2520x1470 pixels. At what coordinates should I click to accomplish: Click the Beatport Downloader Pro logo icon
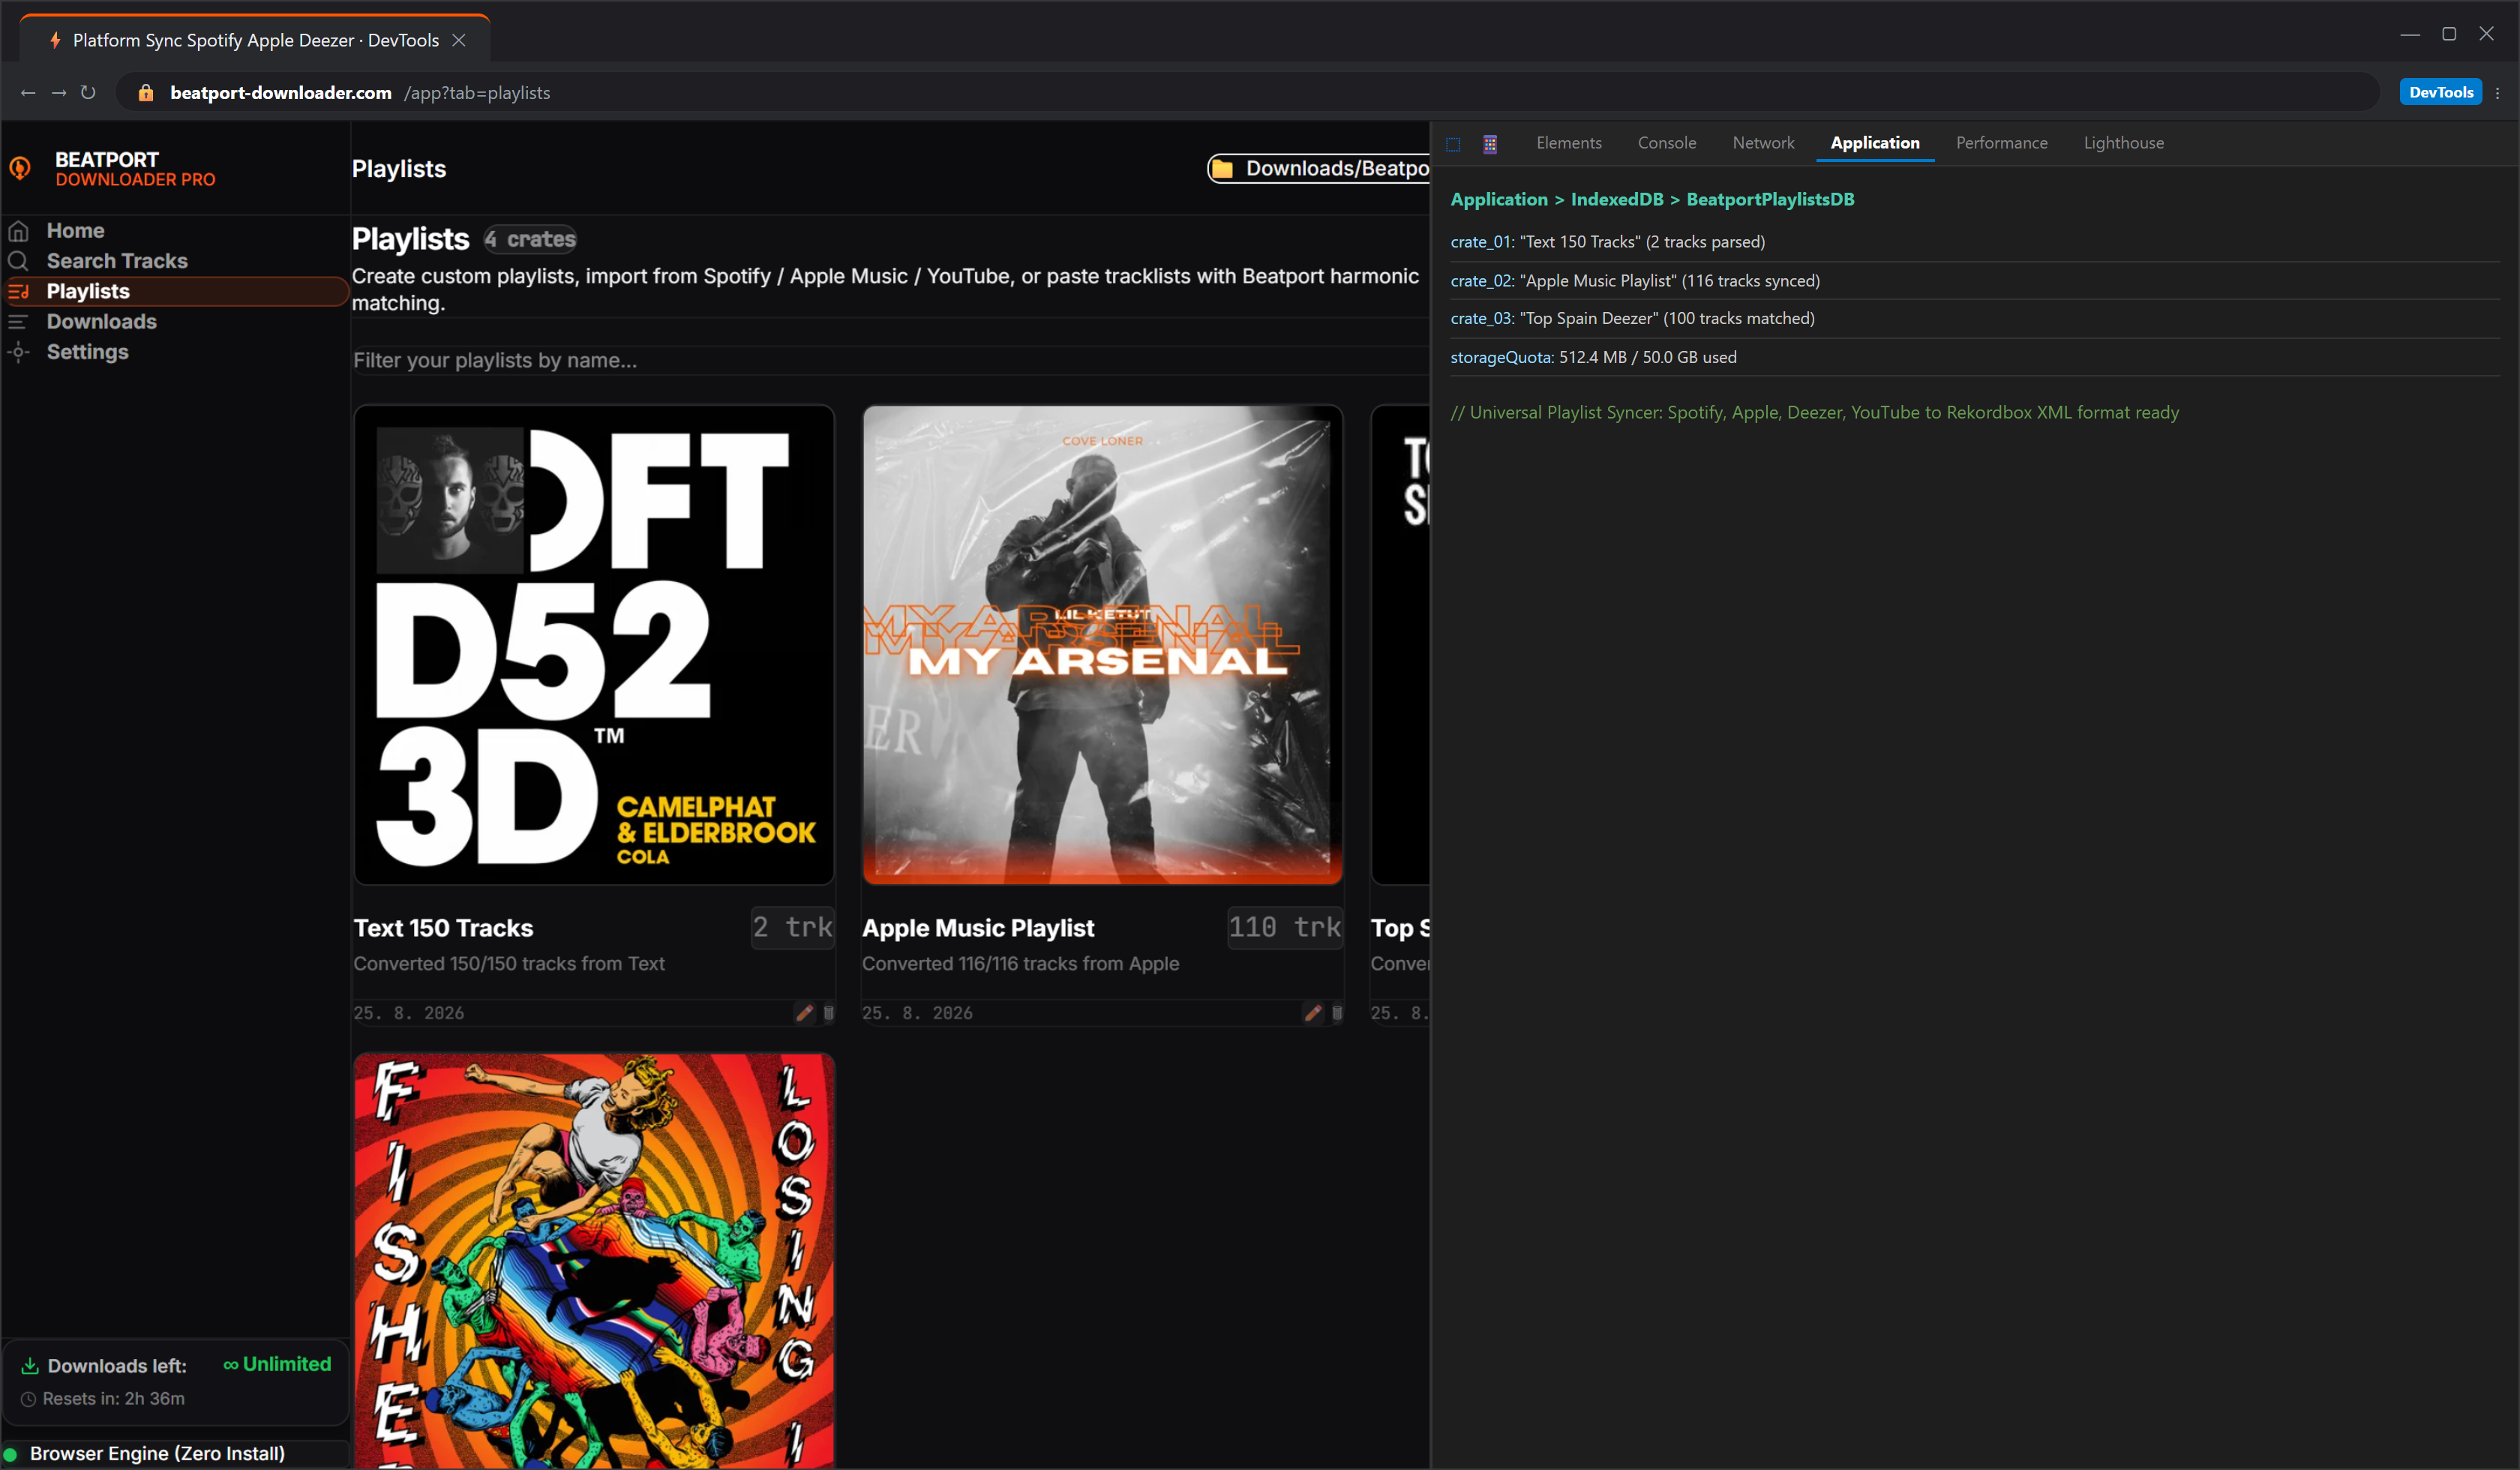tap(20, 168)
